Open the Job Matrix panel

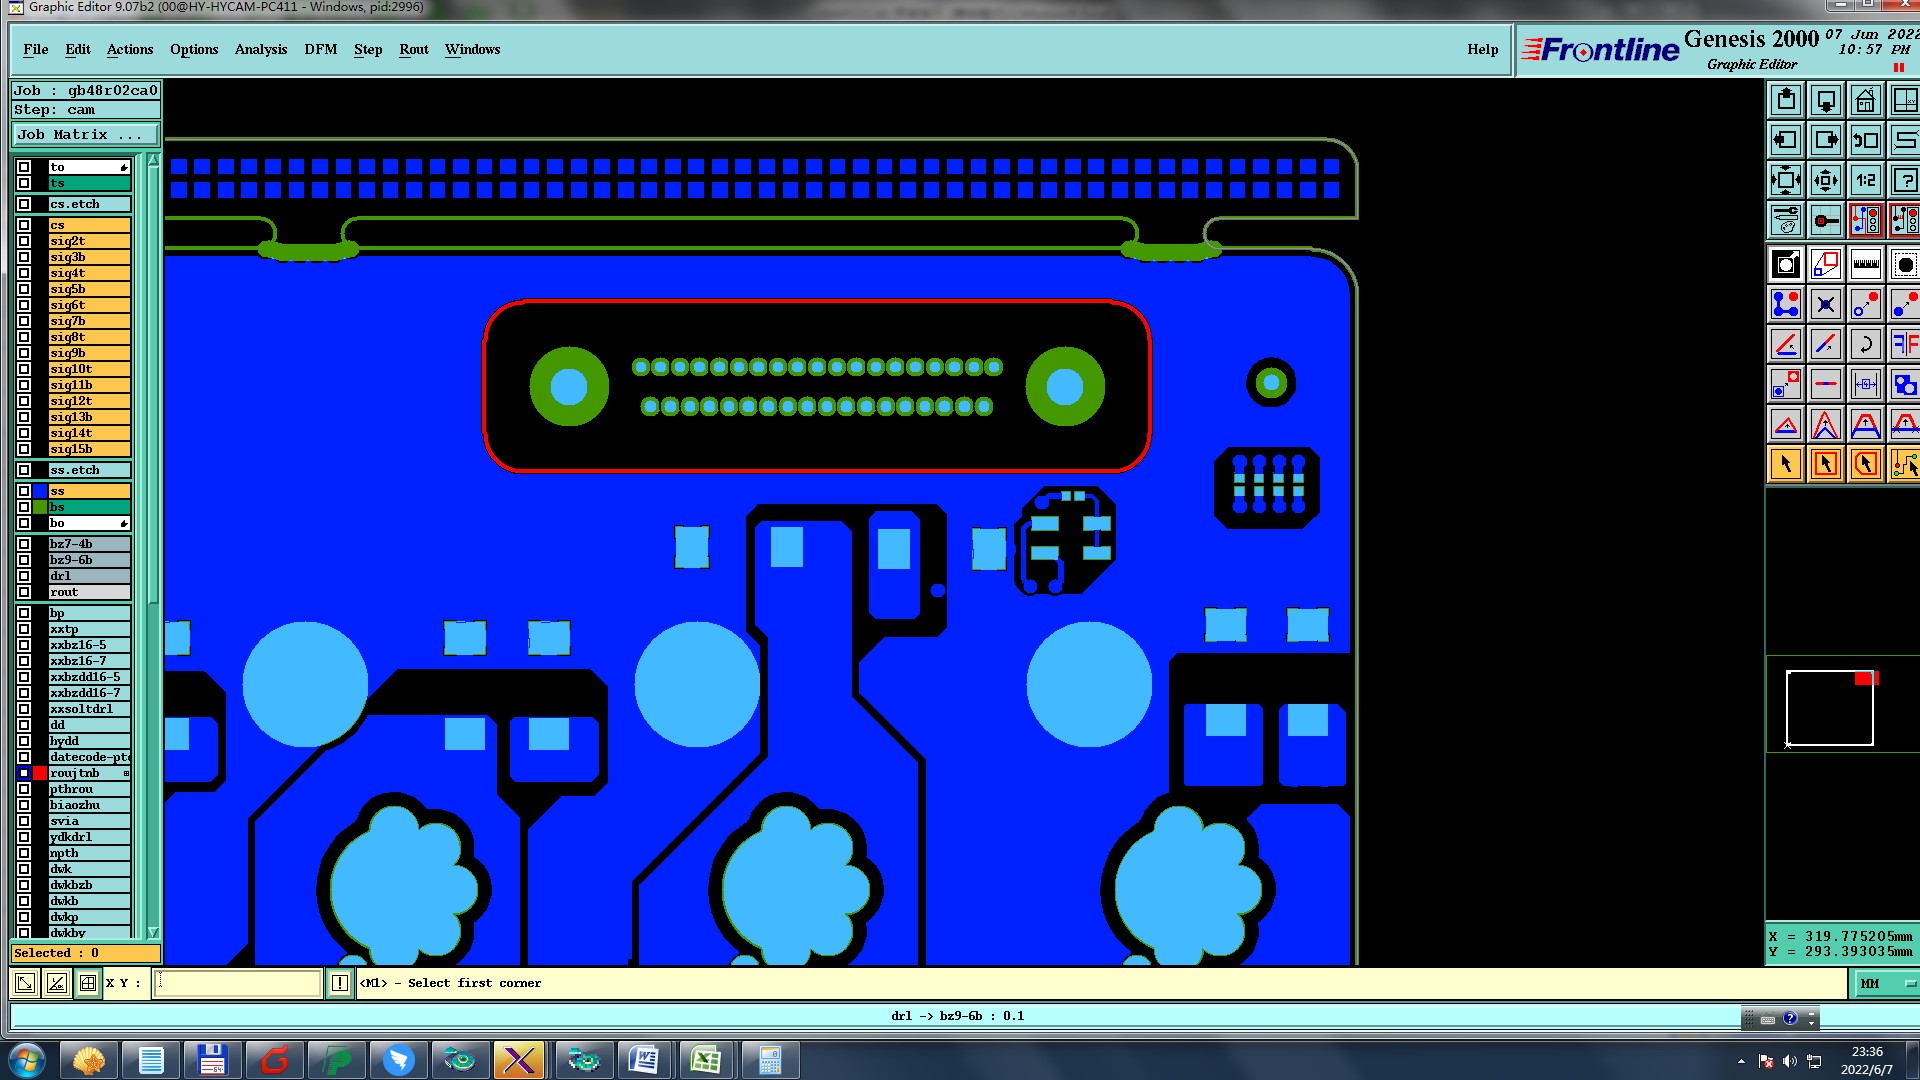(85, 135)
